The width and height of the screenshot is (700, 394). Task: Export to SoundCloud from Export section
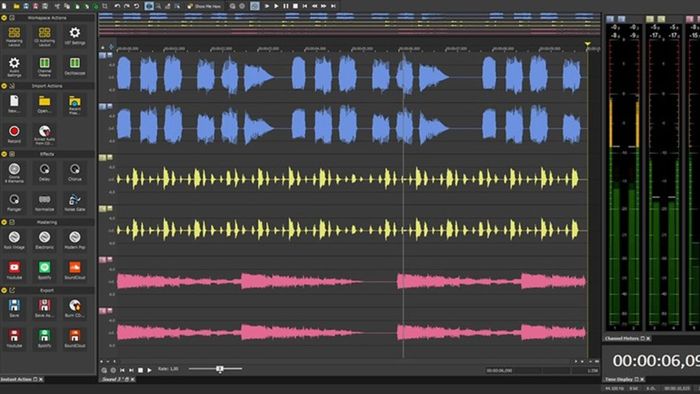75,338
